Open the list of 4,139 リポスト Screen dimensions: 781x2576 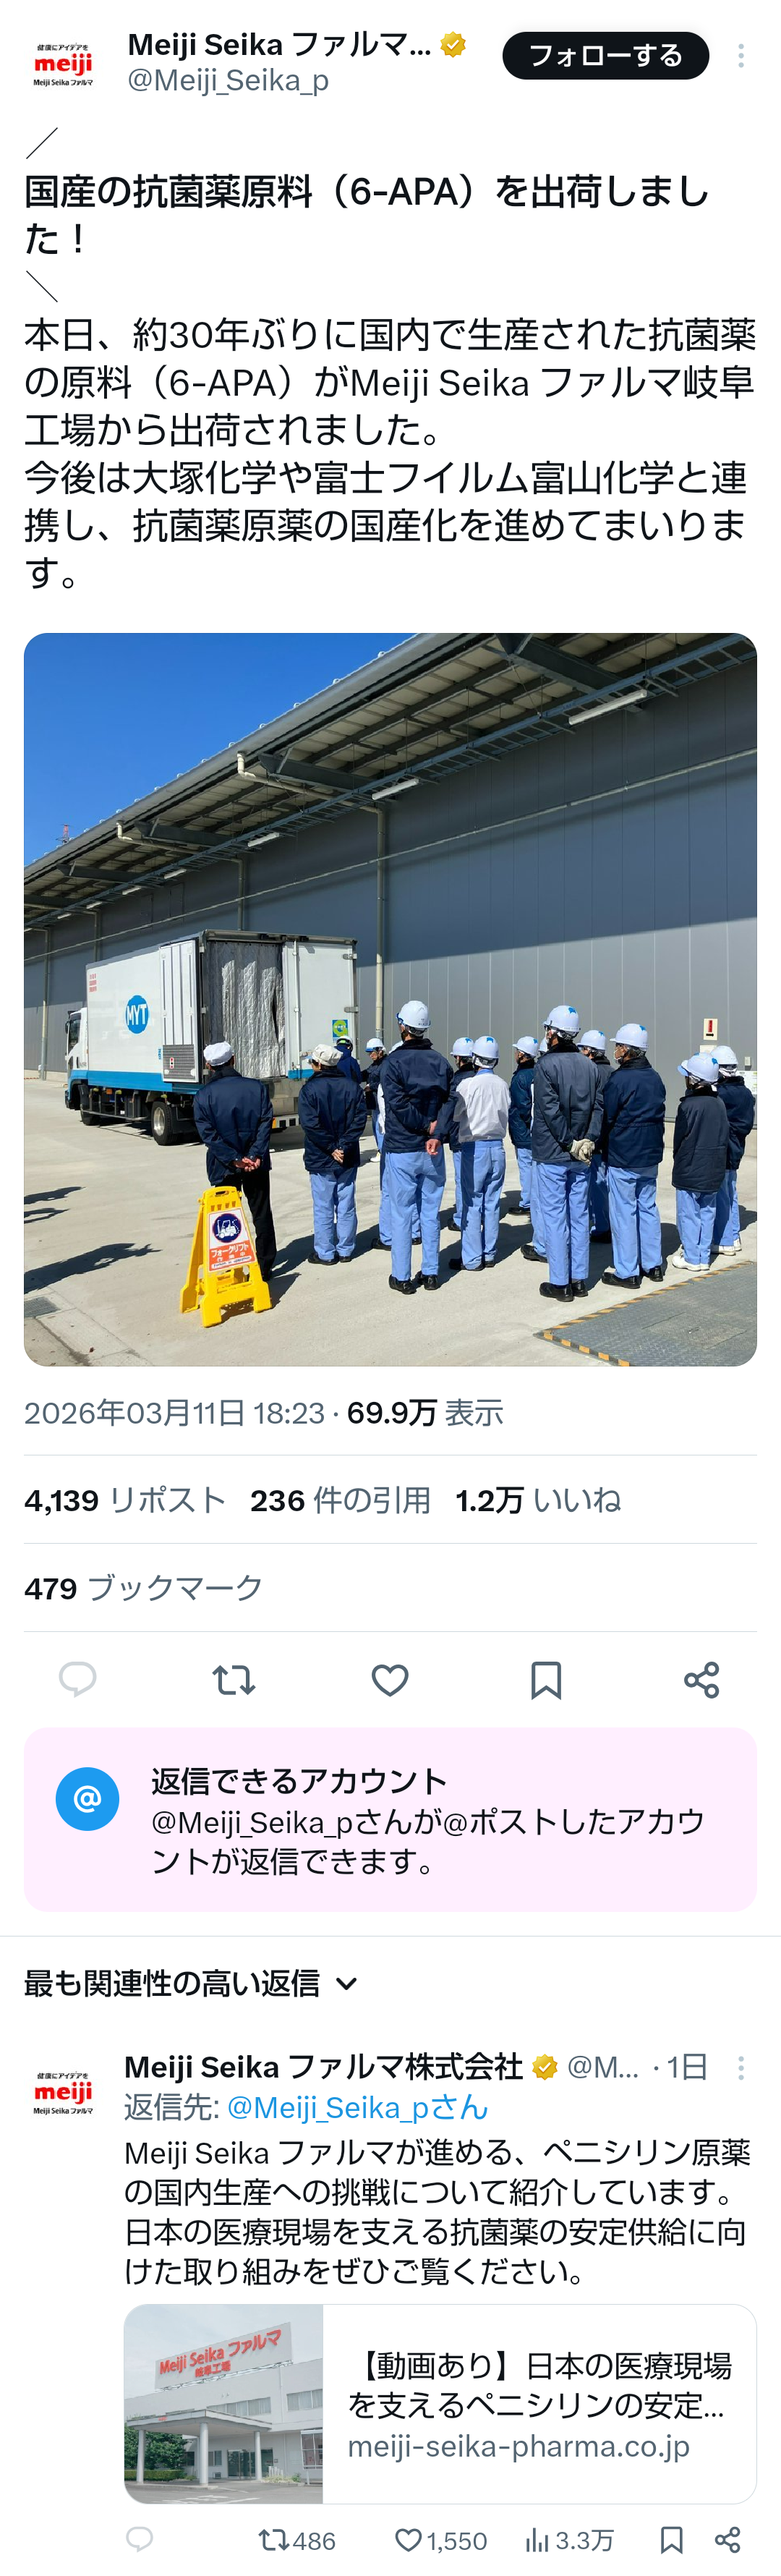(x=125, y=1500)
